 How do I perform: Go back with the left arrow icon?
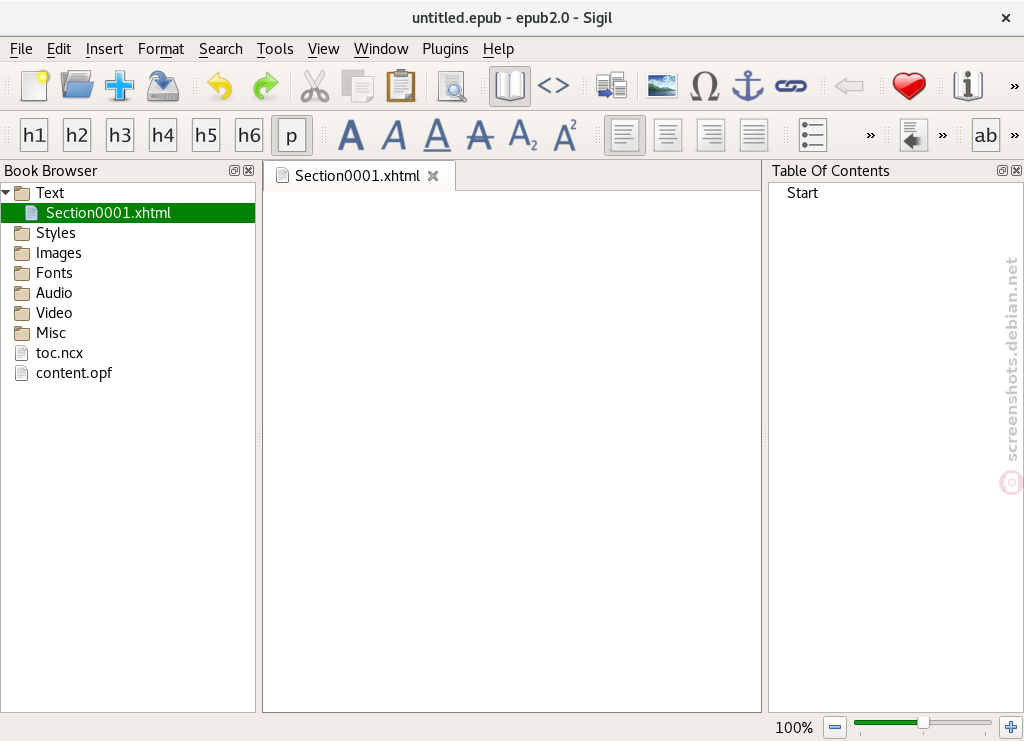[x=849, y=86]
